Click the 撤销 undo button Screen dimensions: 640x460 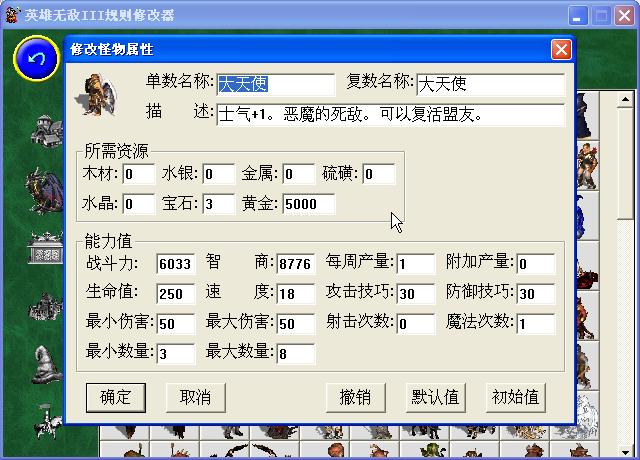pyautogui.click(x=356, y=397)
